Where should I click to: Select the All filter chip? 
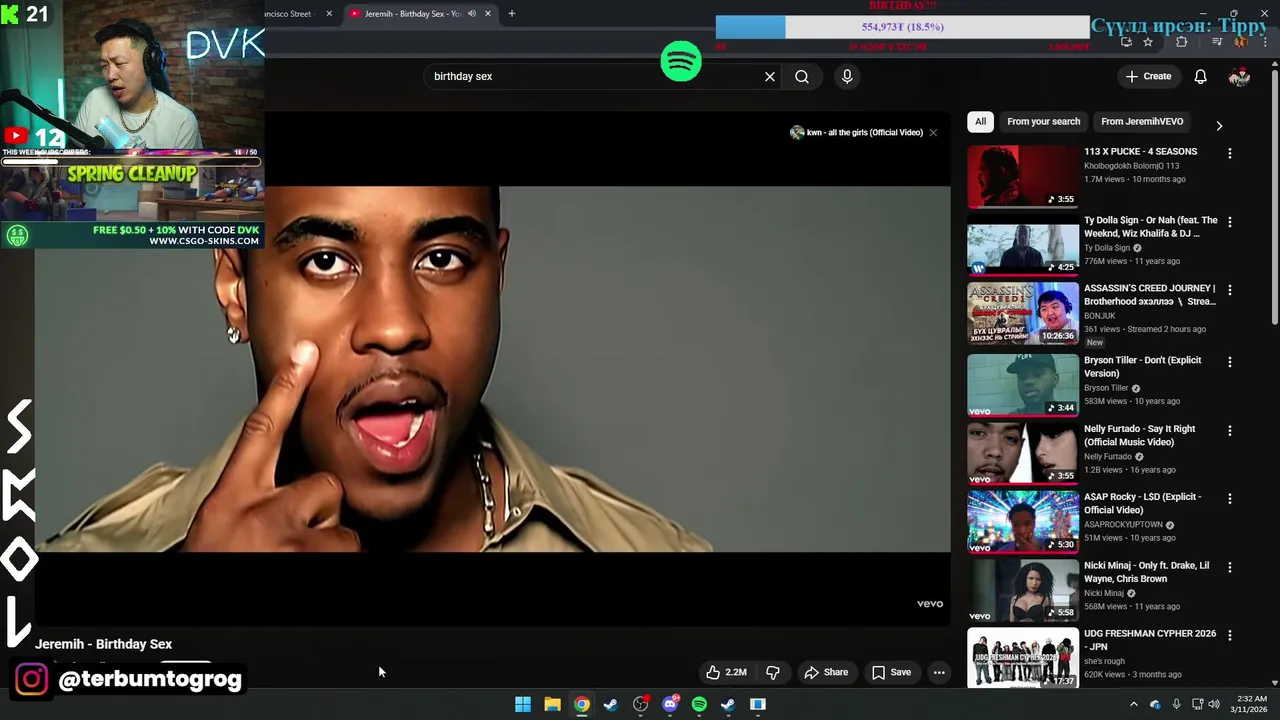980,122
